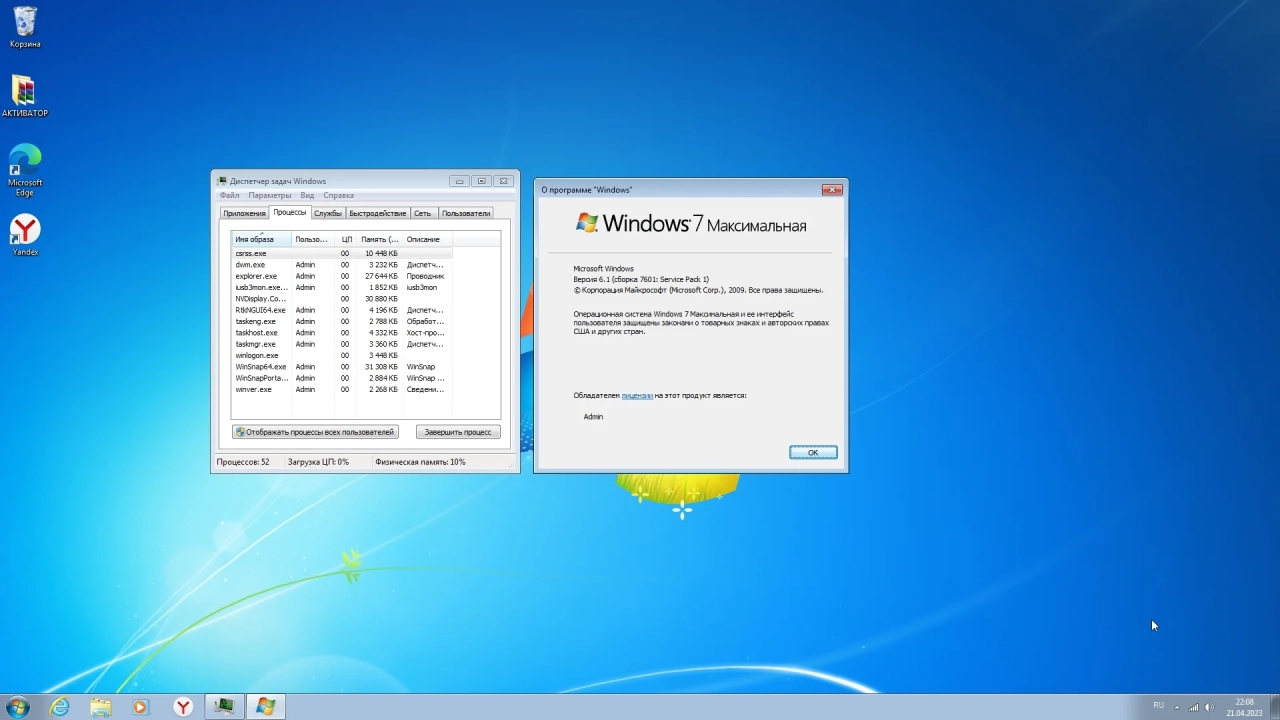The image size is (1280, 720).
Task: Select the WinSnap64.exe process row
Action: point(342,367)
